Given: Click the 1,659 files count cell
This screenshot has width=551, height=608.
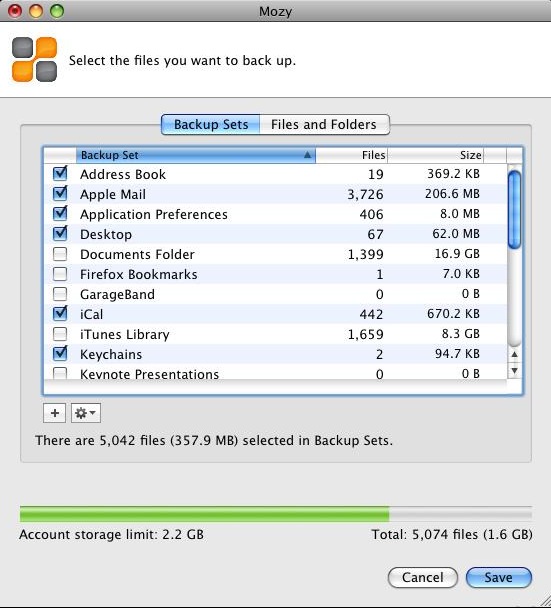Looking at the screenshot, I should [365, 335].
